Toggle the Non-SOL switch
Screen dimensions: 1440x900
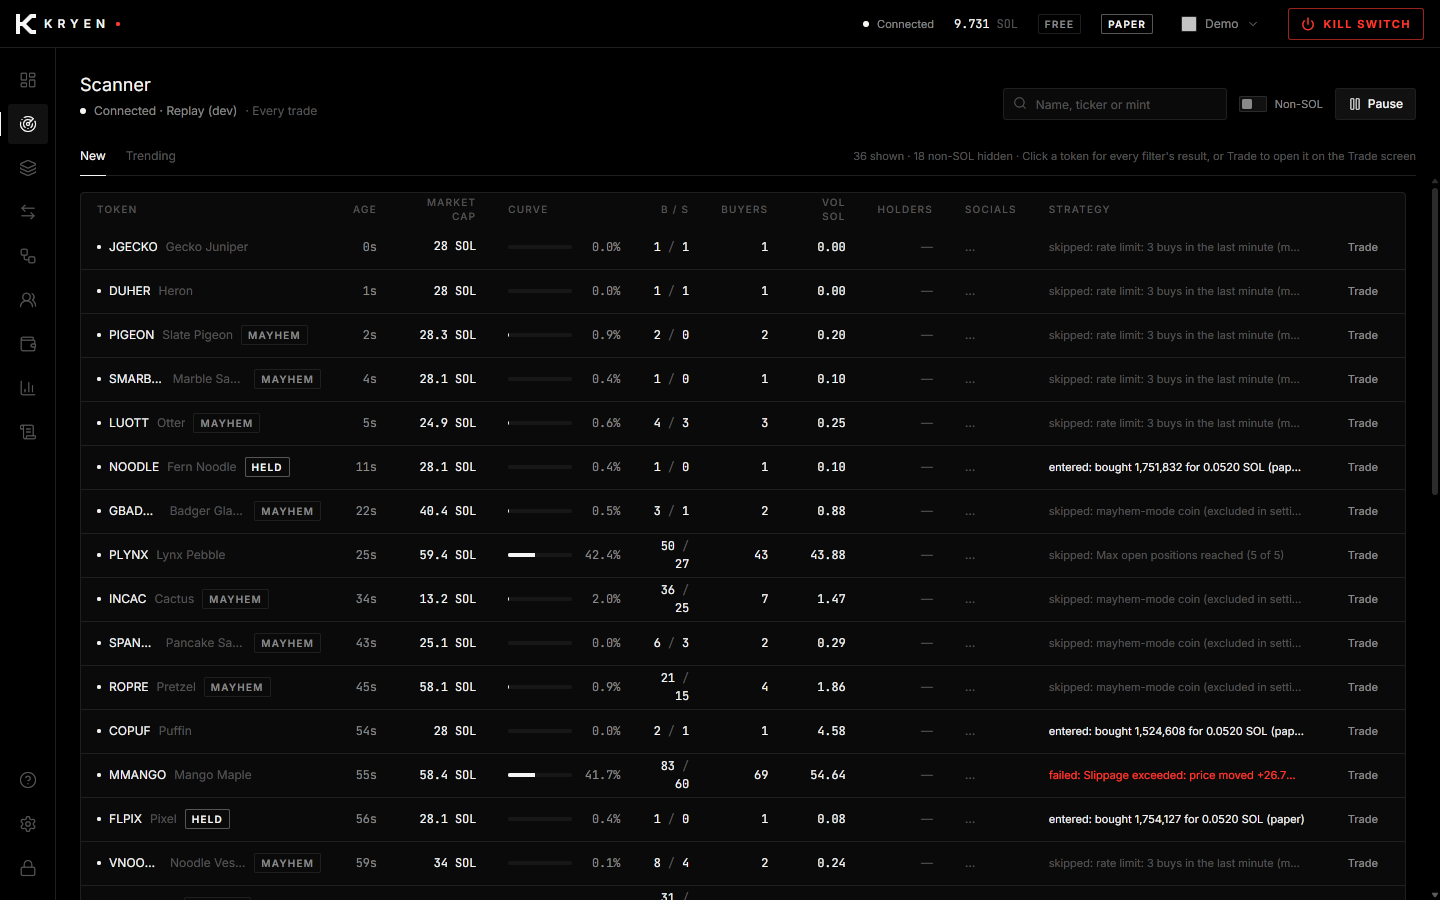1252,104
